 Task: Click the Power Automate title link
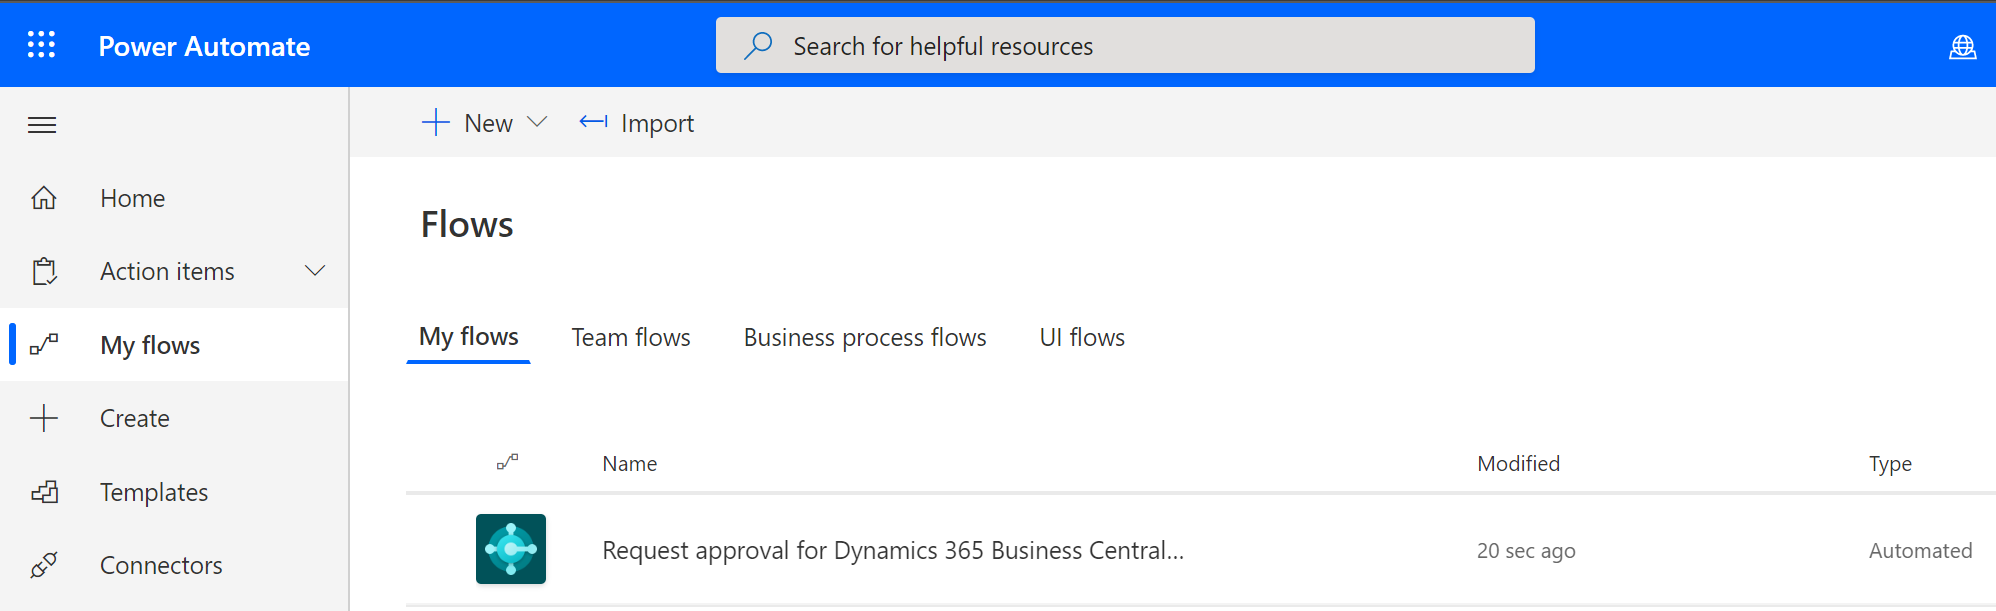(204, 46)
